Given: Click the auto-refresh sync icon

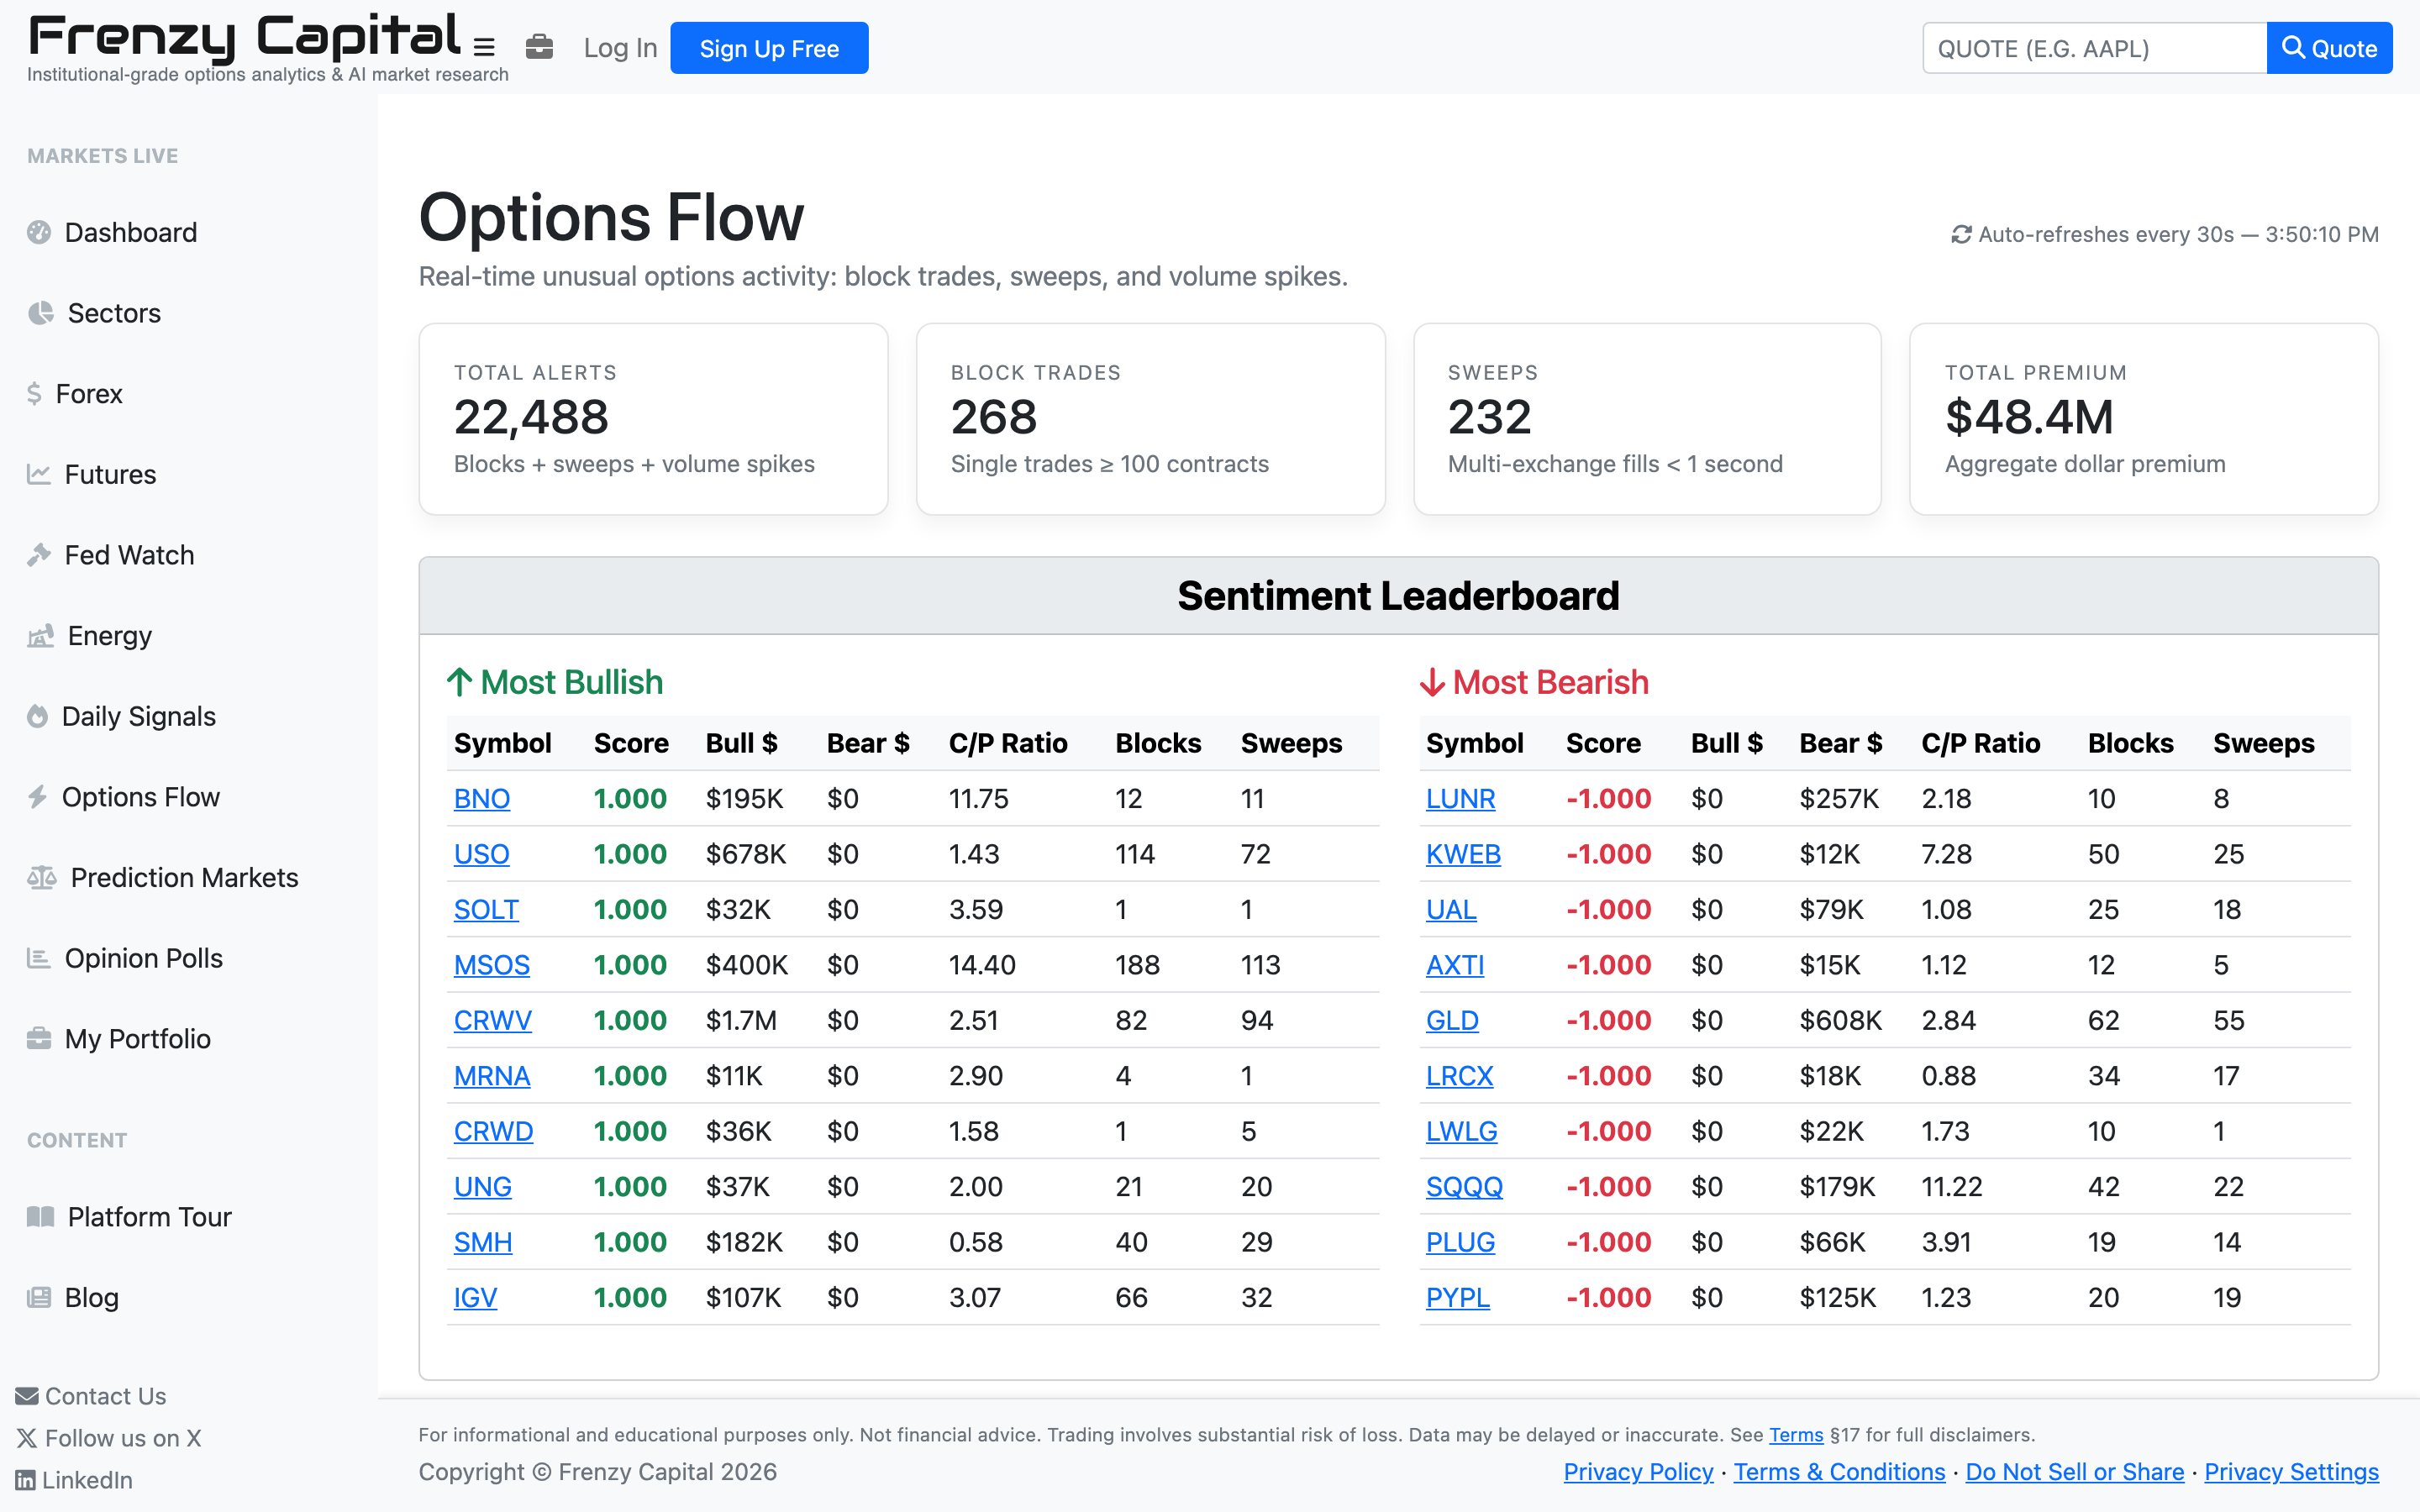Looking at the screenshot, I should click(x=1961, y=234).
